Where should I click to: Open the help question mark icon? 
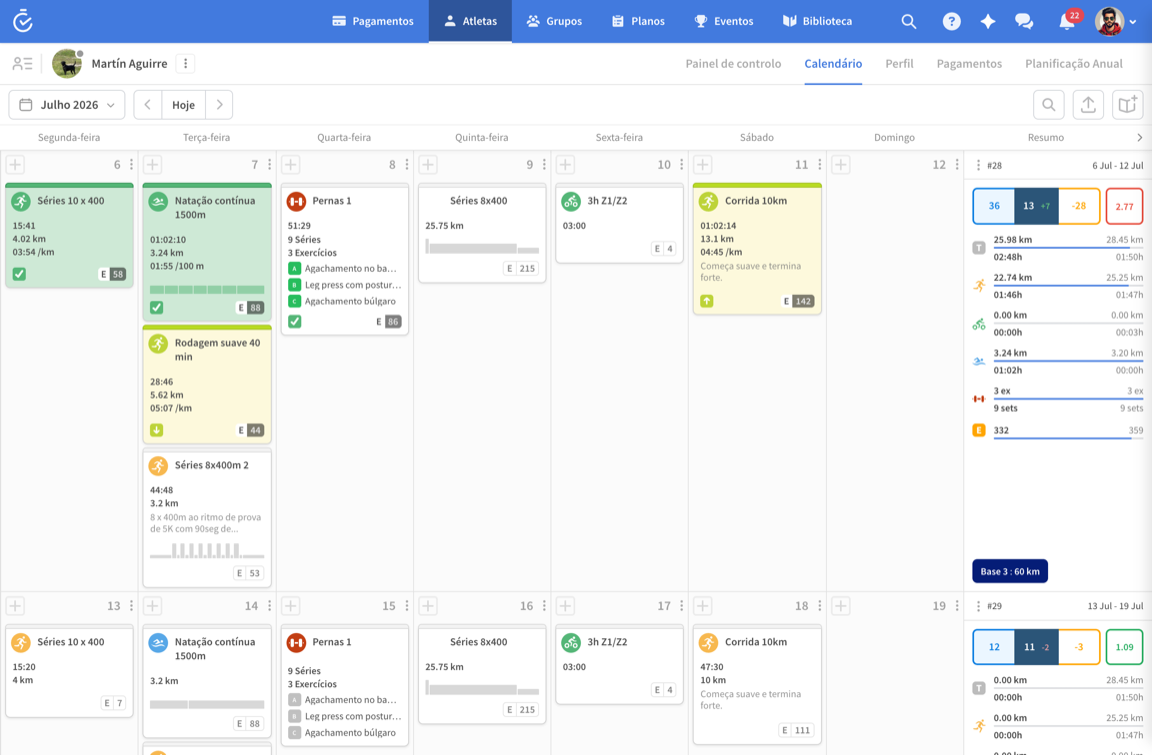point(951,21)
